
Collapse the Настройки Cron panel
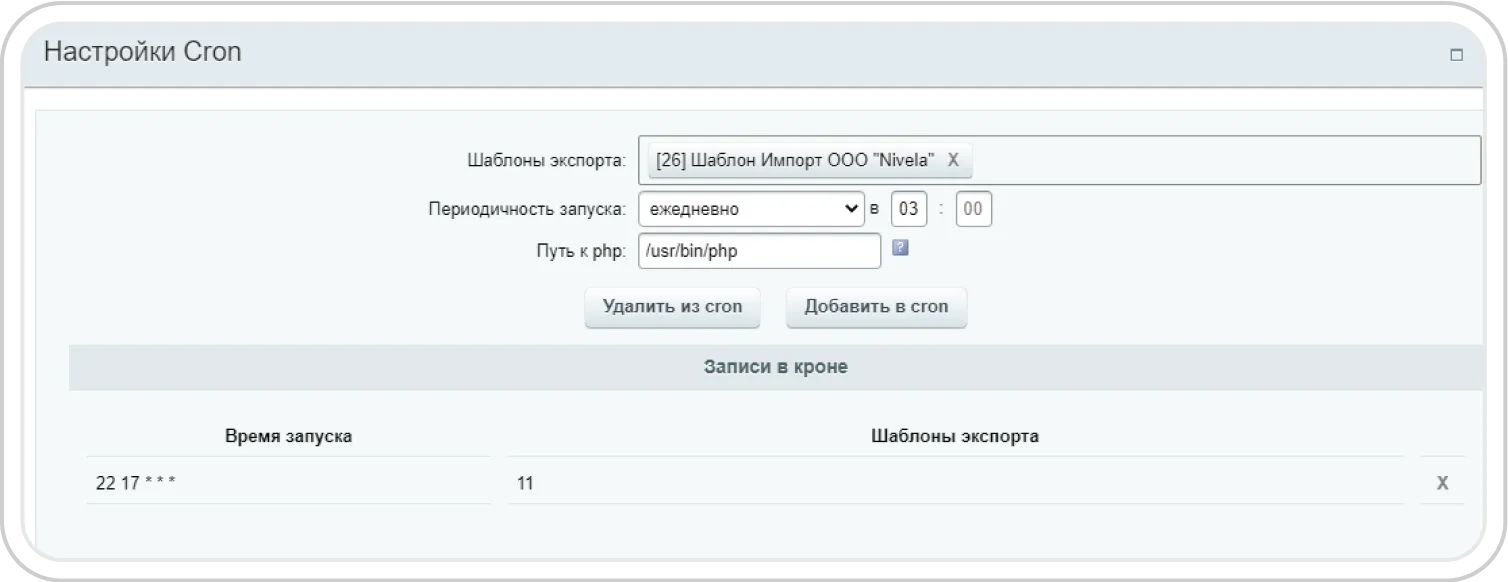click(x=1456, y=56)
